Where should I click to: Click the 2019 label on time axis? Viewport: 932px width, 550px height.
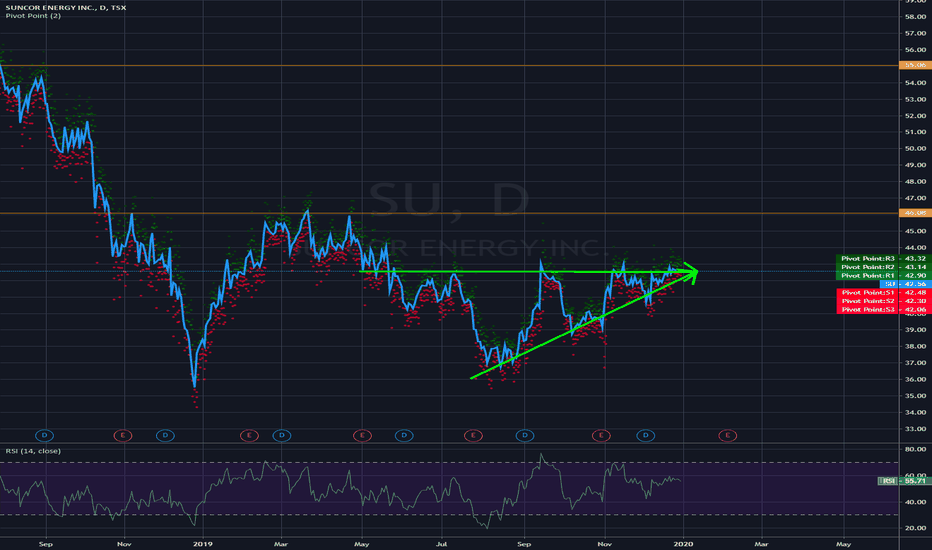pyautogui.click(x=203, y=544)
